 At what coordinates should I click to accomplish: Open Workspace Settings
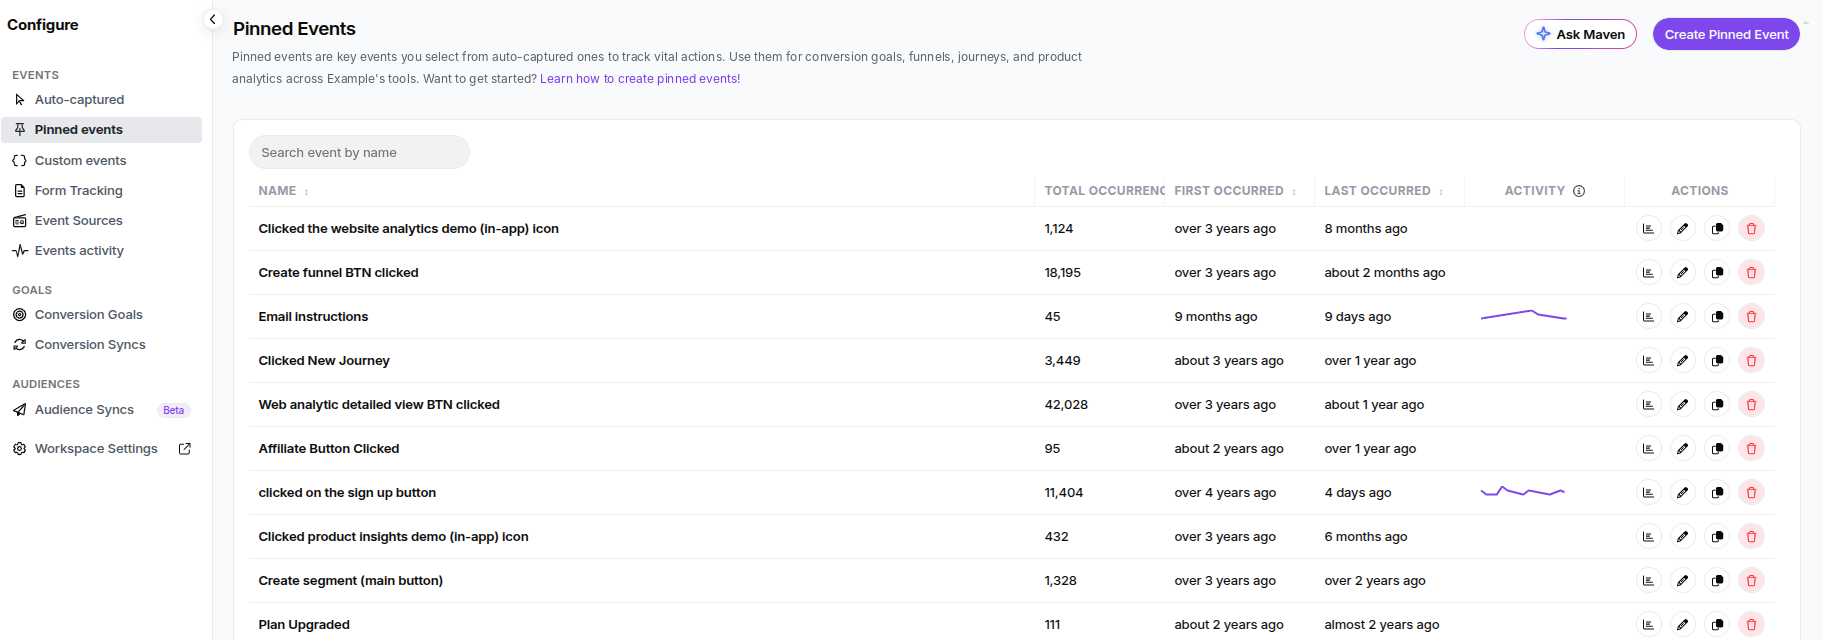tap(96, 449)
